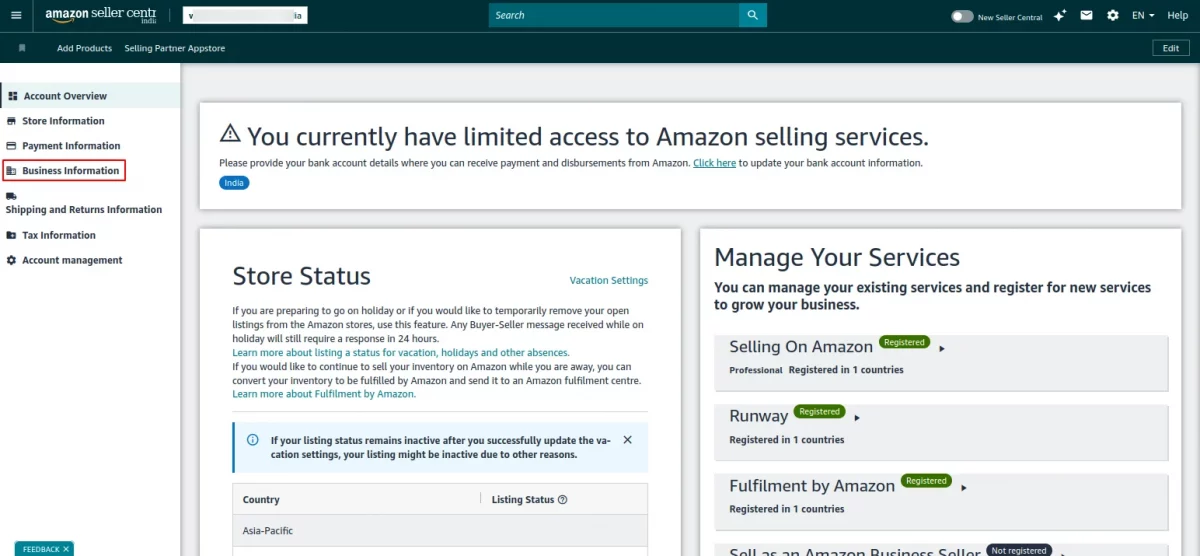Click the info icon in the blue banner
Image resolution: width=1200 pixels, height=556 pixels.
252,440
